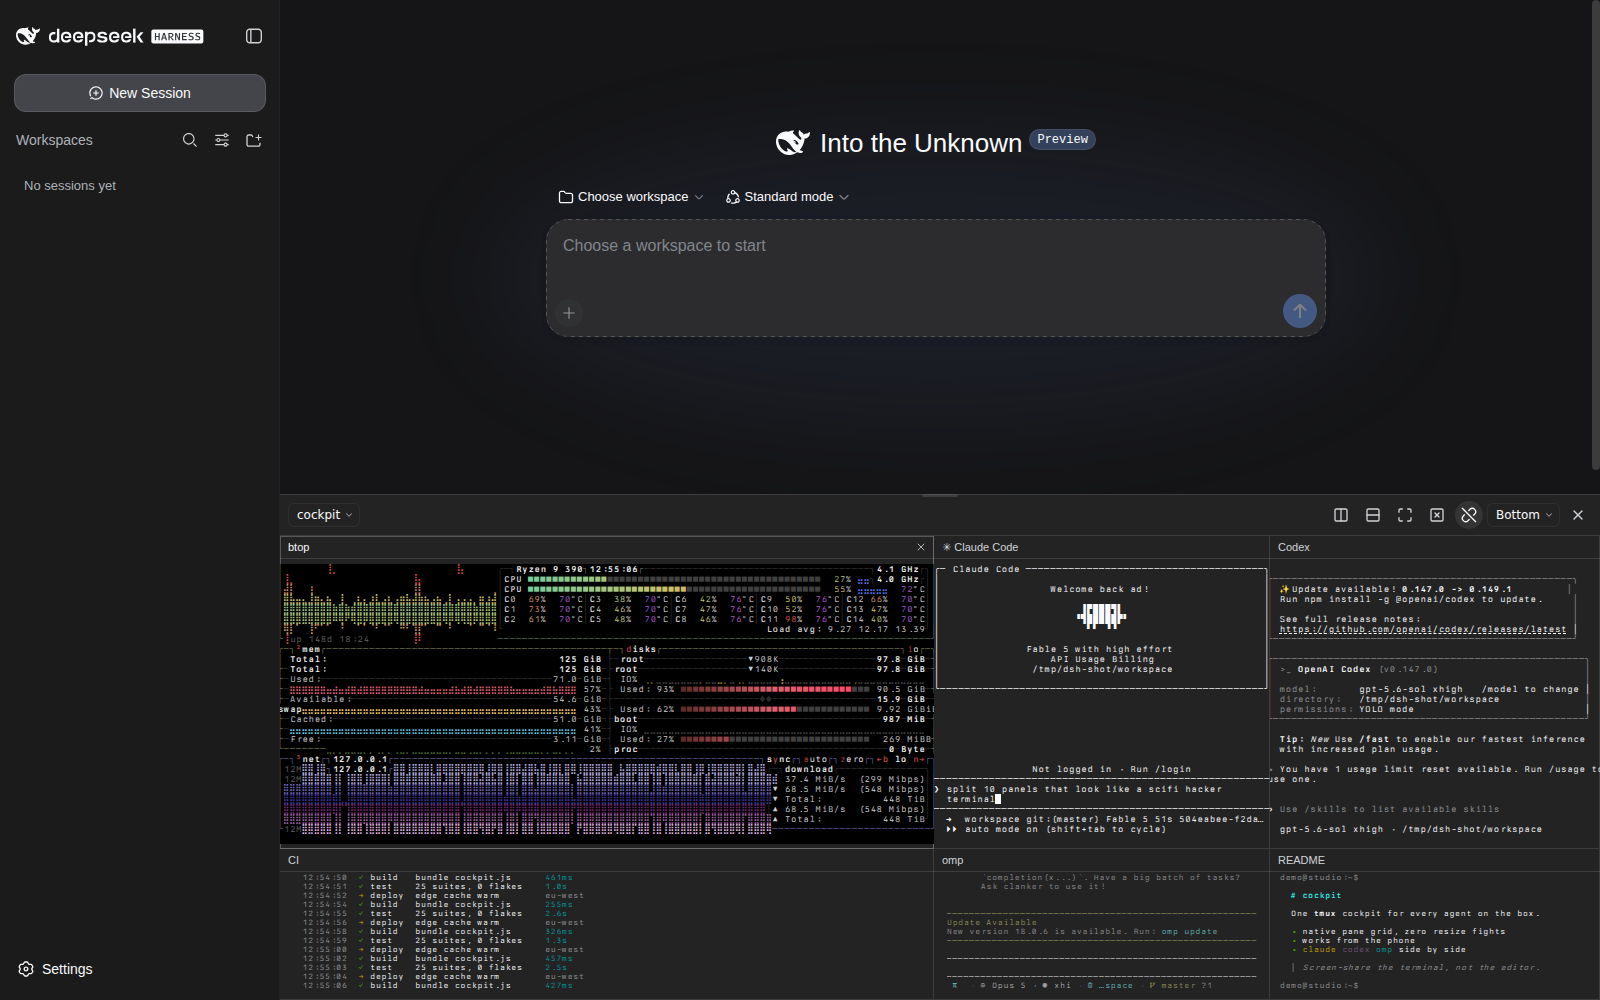This screenshot has height=1000, width=1600.
Task: Open workspace filter settings sliders icon
Action: pos(222,140)
